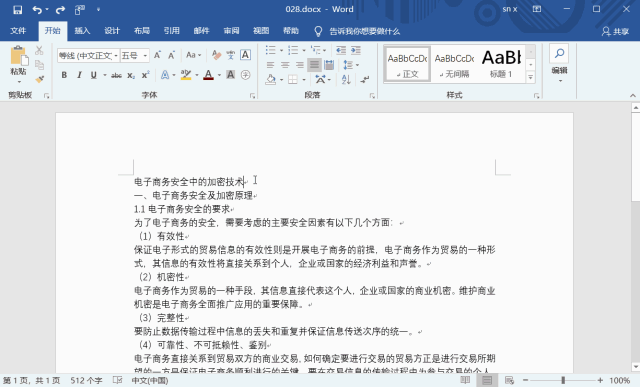Click the lightbulb Tell Me icon
The width and height of the screenshot is (640, 387).
point(318,31)
